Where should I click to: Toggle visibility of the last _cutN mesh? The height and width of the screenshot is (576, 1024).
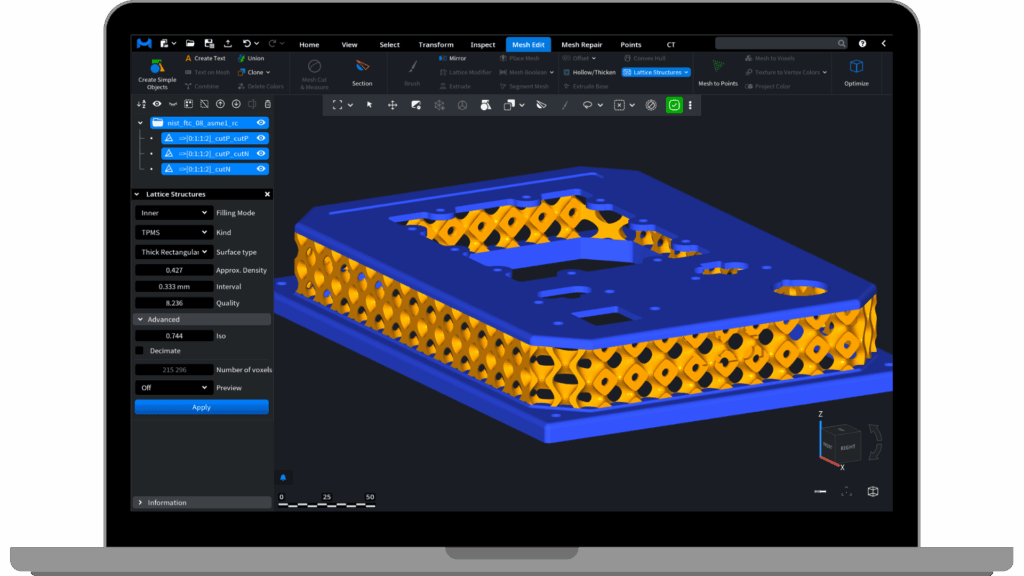click(261, 169)
